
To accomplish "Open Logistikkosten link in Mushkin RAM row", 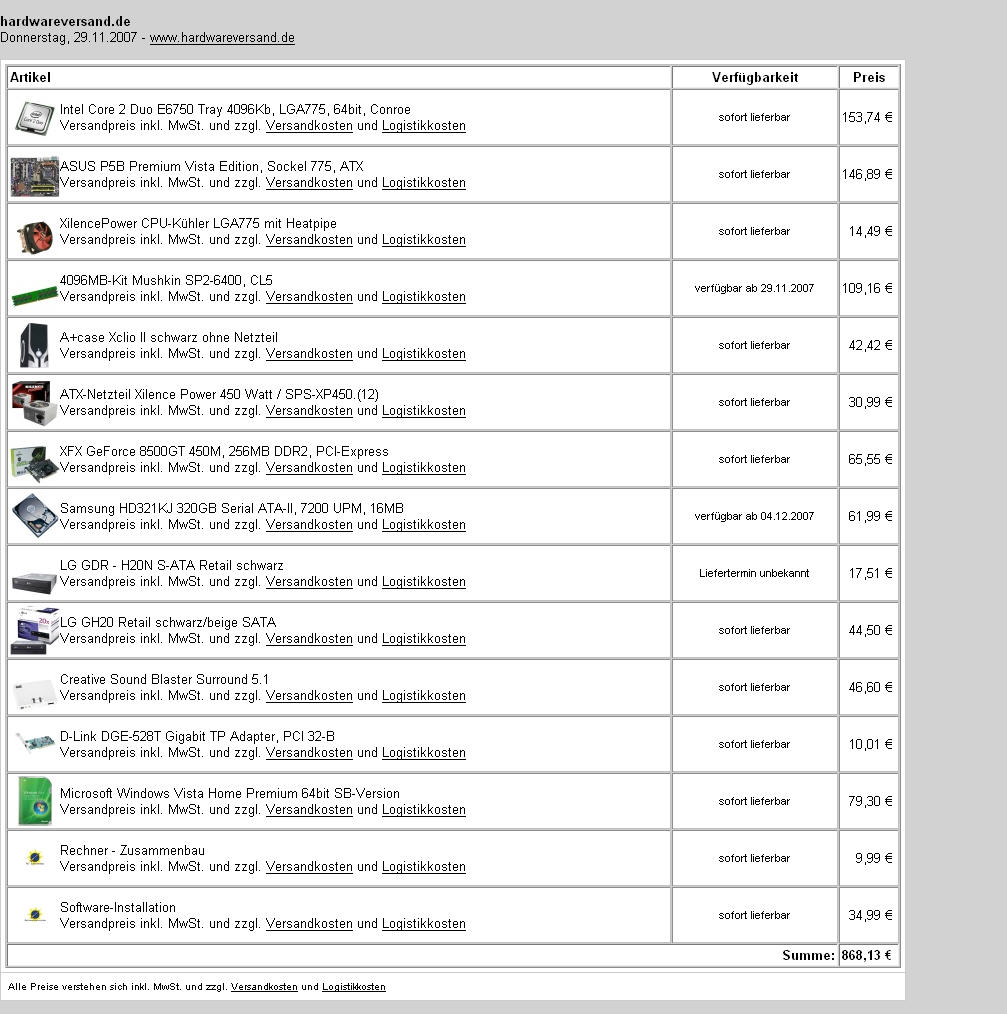I will click(x=424, y=297).
